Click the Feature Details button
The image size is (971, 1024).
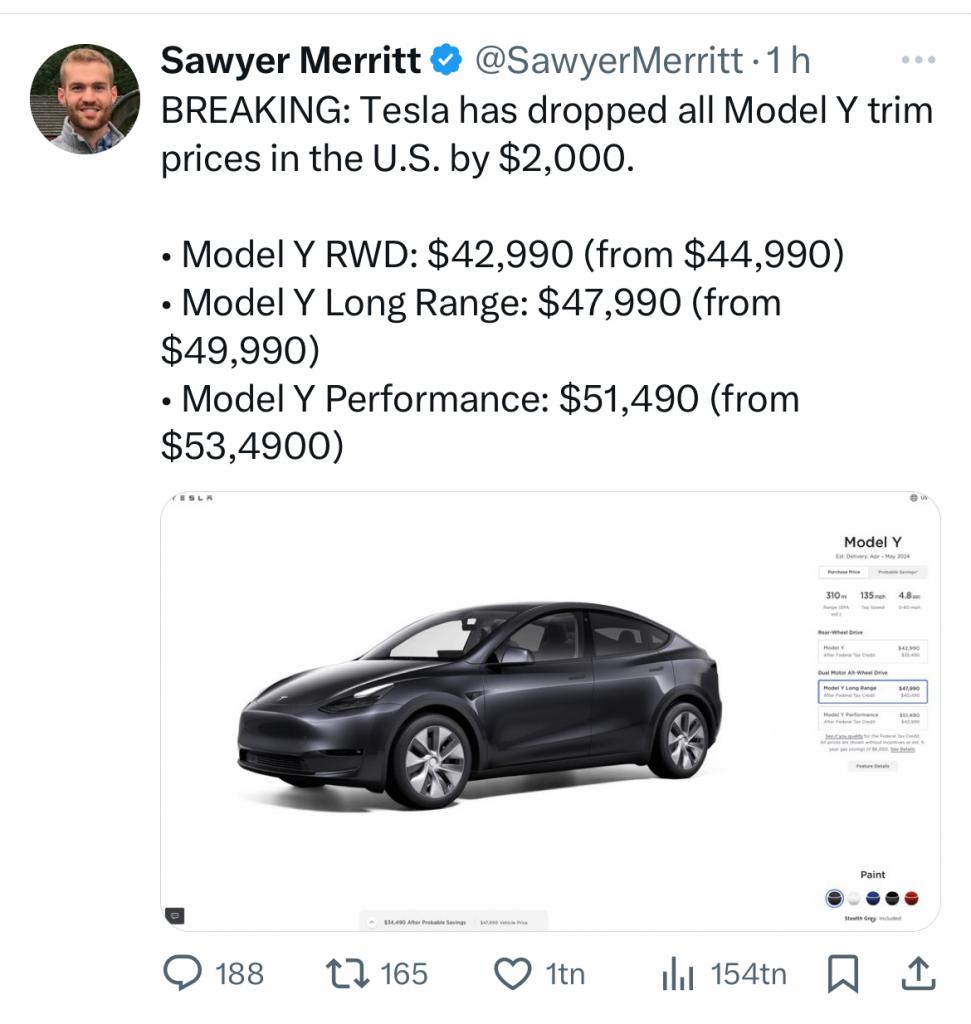click(x=872, y=766)
